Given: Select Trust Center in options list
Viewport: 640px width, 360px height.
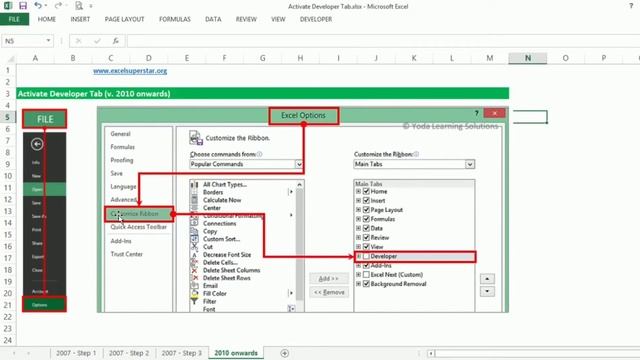Looking at the screenshot, I should click(127, 254).
